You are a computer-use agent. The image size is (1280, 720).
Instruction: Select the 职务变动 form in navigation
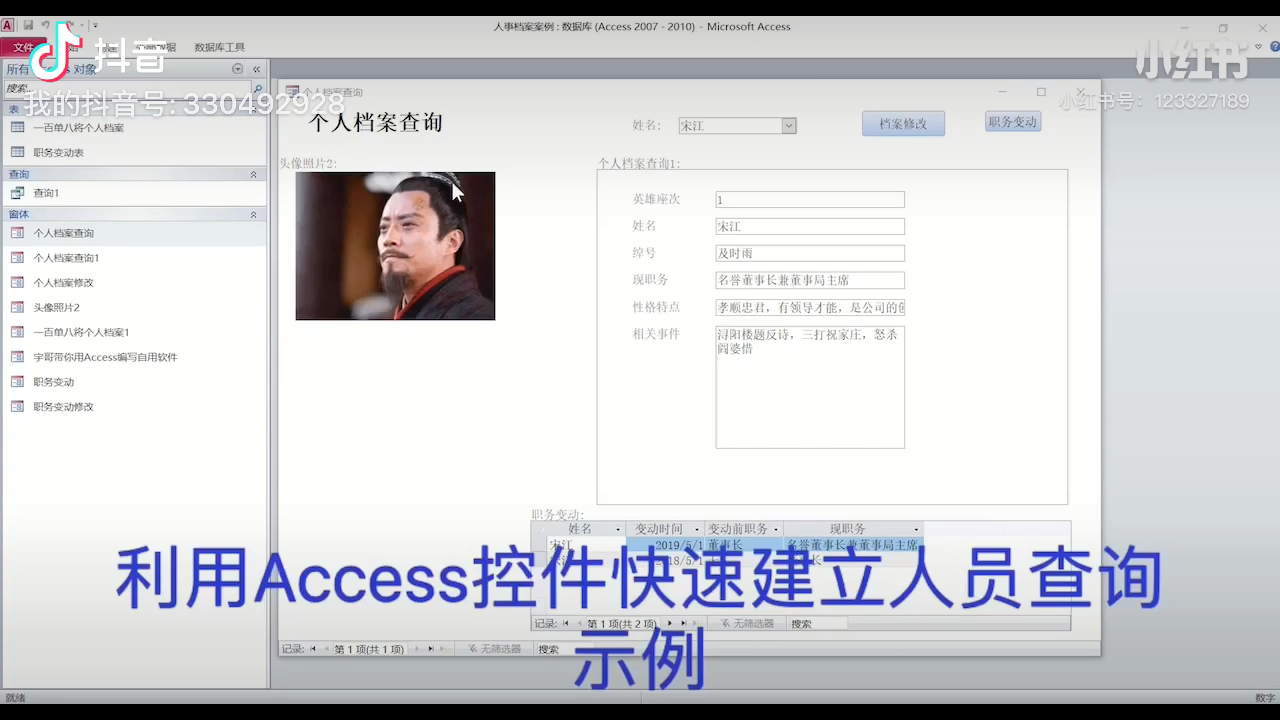[134, 382]
